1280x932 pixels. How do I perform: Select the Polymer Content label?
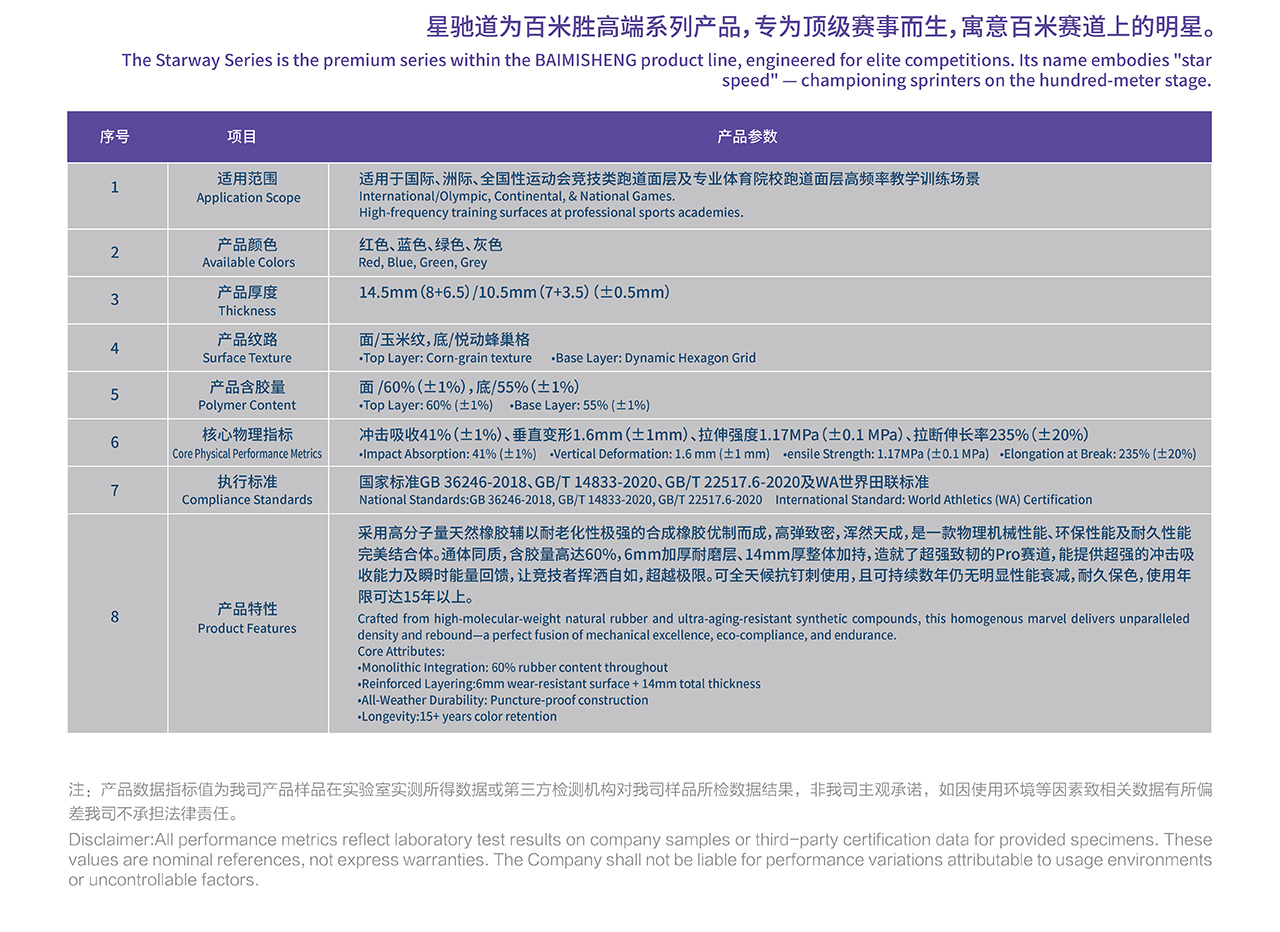tap(248, 405)
